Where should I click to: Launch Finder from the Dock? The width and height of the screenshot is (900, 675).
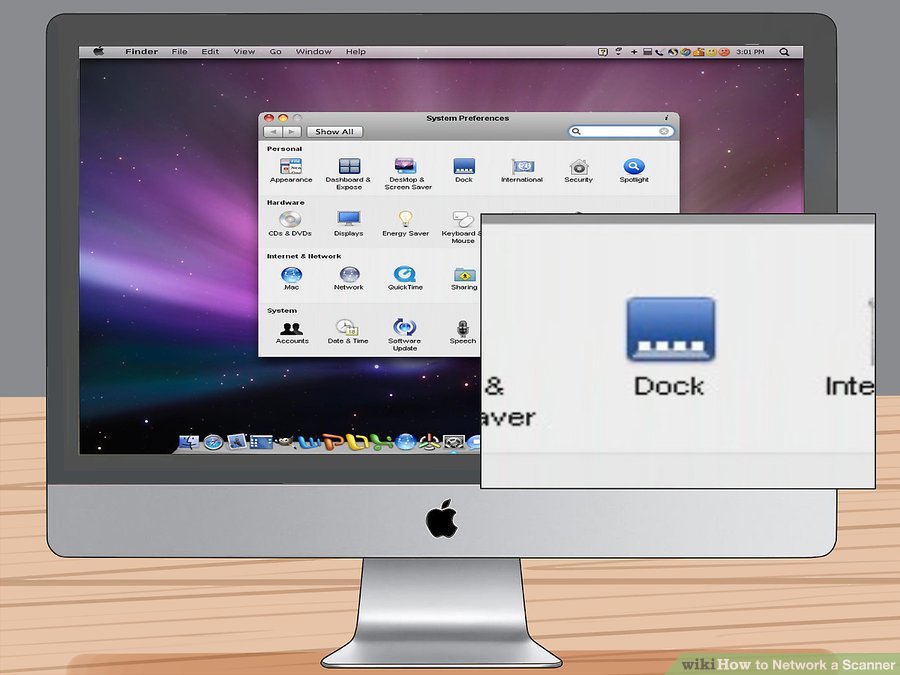[x=189, y=442]
